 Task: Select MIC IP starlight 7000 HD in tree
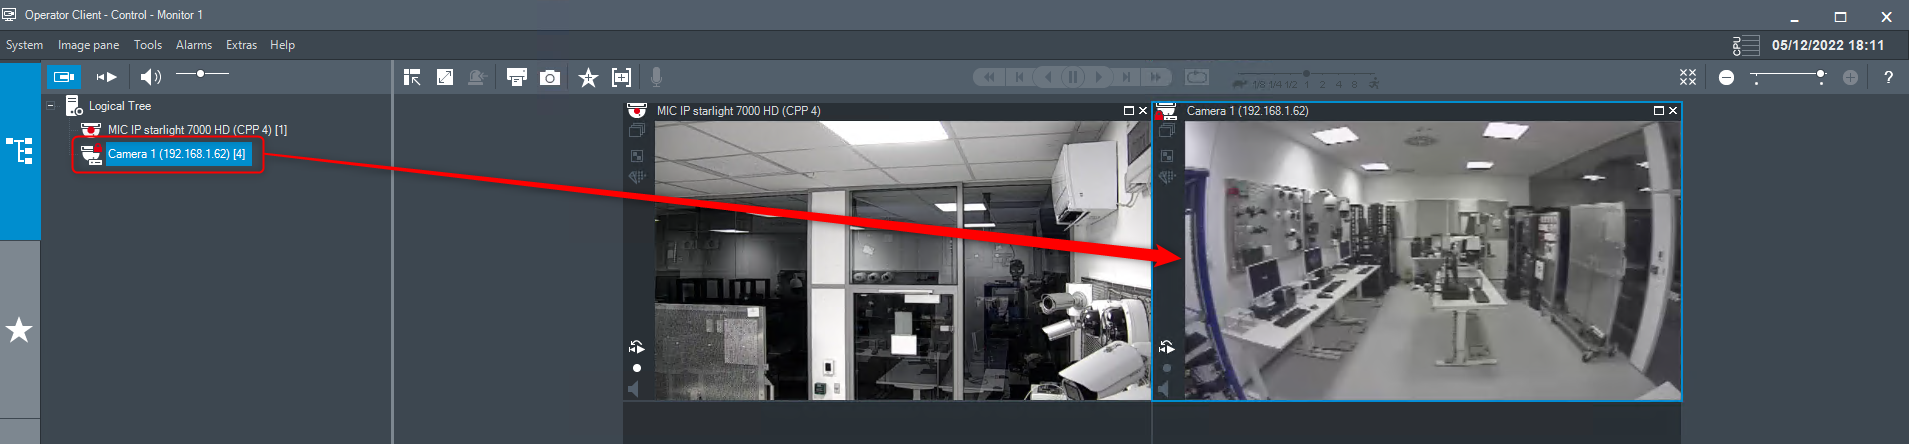[x=197, y=130]
